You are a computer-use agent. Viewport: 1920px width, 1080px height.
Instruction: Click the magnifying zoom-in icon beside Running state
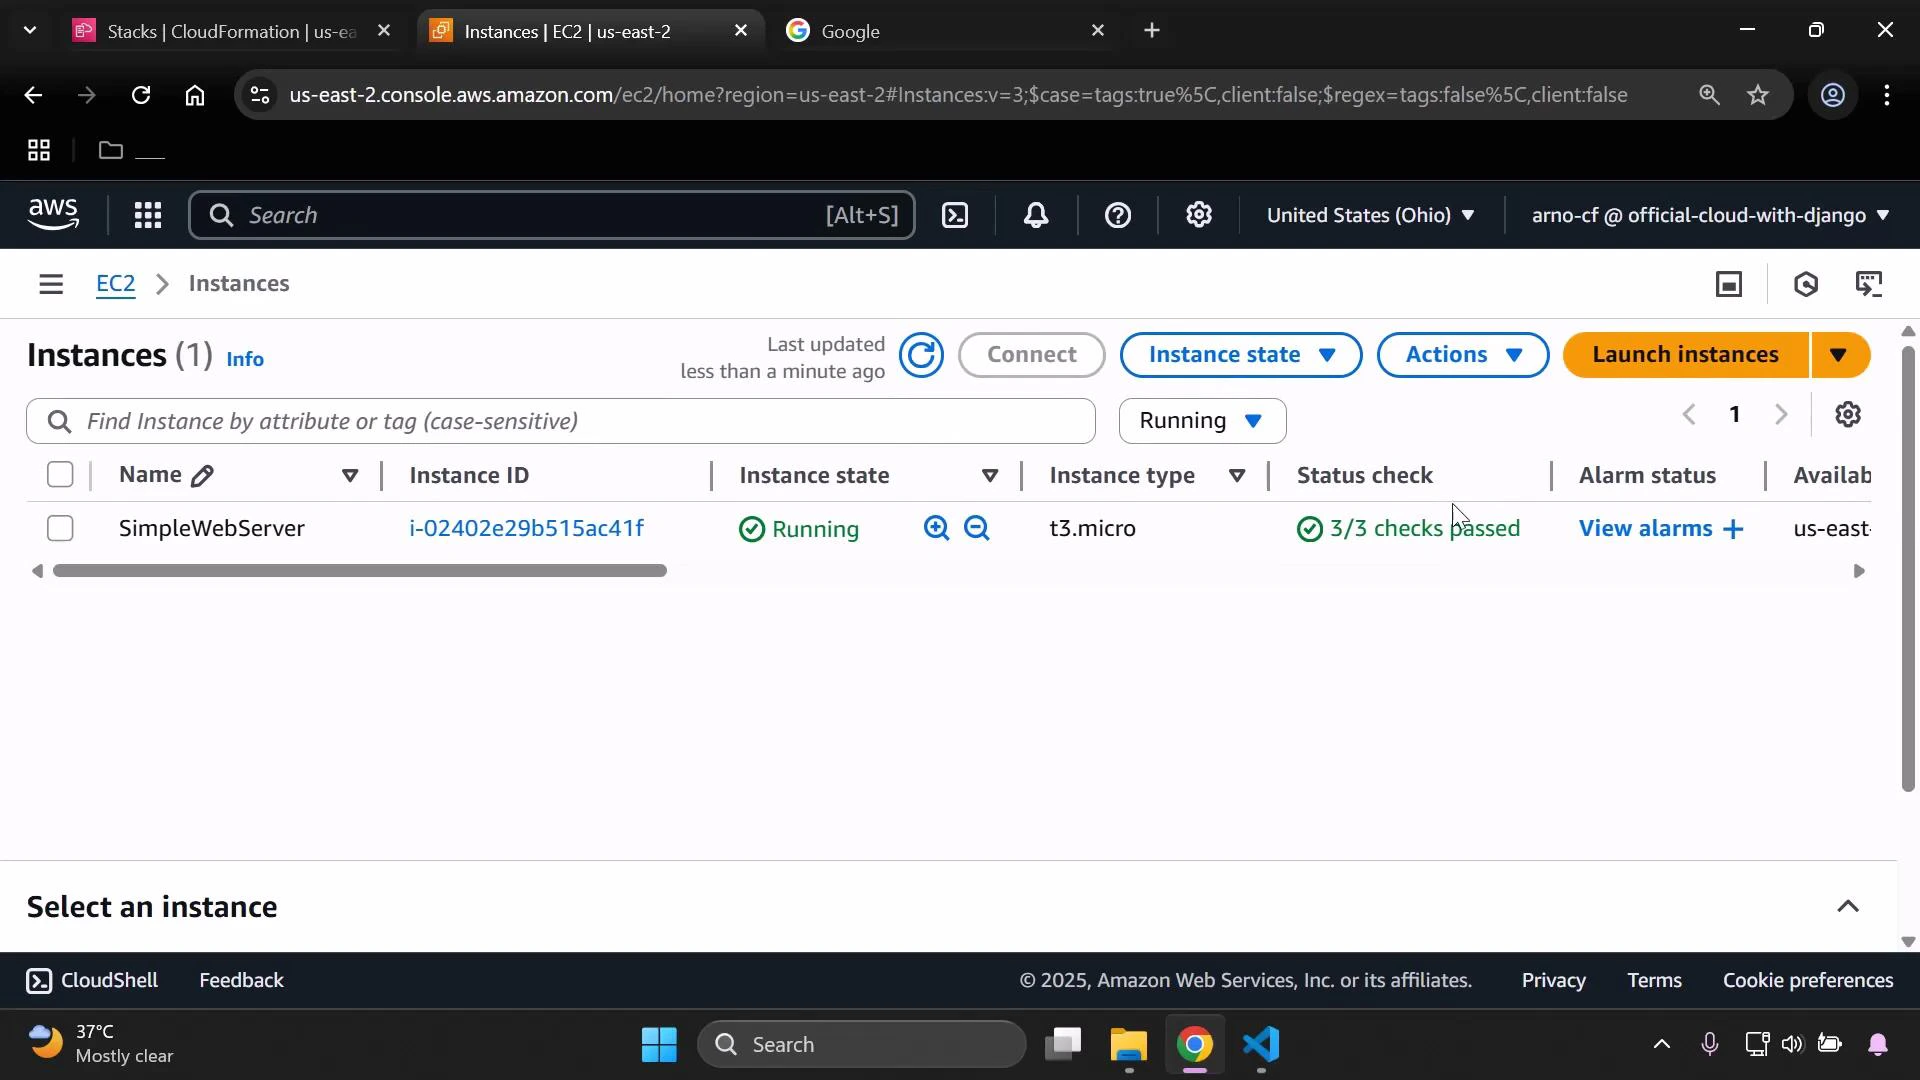[x=935, y=529]
